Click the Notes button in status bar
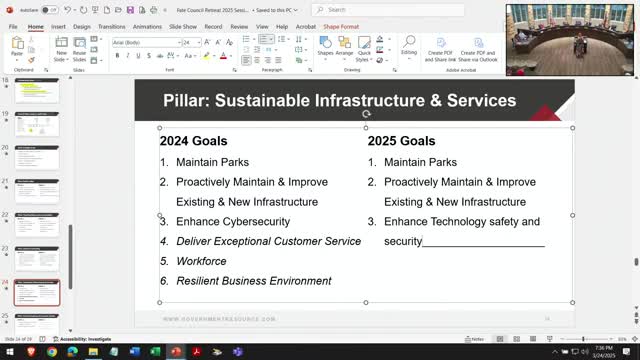 tap(474, 339)
